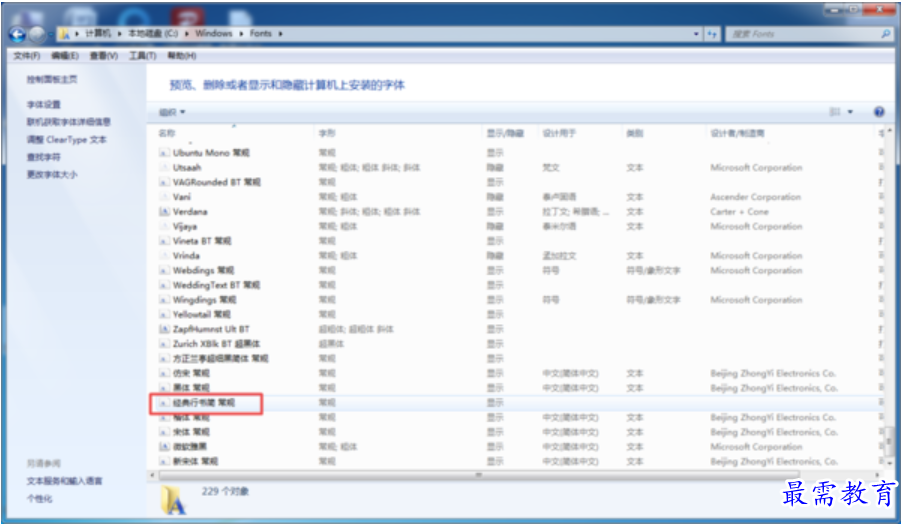Open the 调整 ClearType 文本 link
Image resolution: width=904 pixels, height=525 pixels.
pyautogui.click(x=66, y=139)
